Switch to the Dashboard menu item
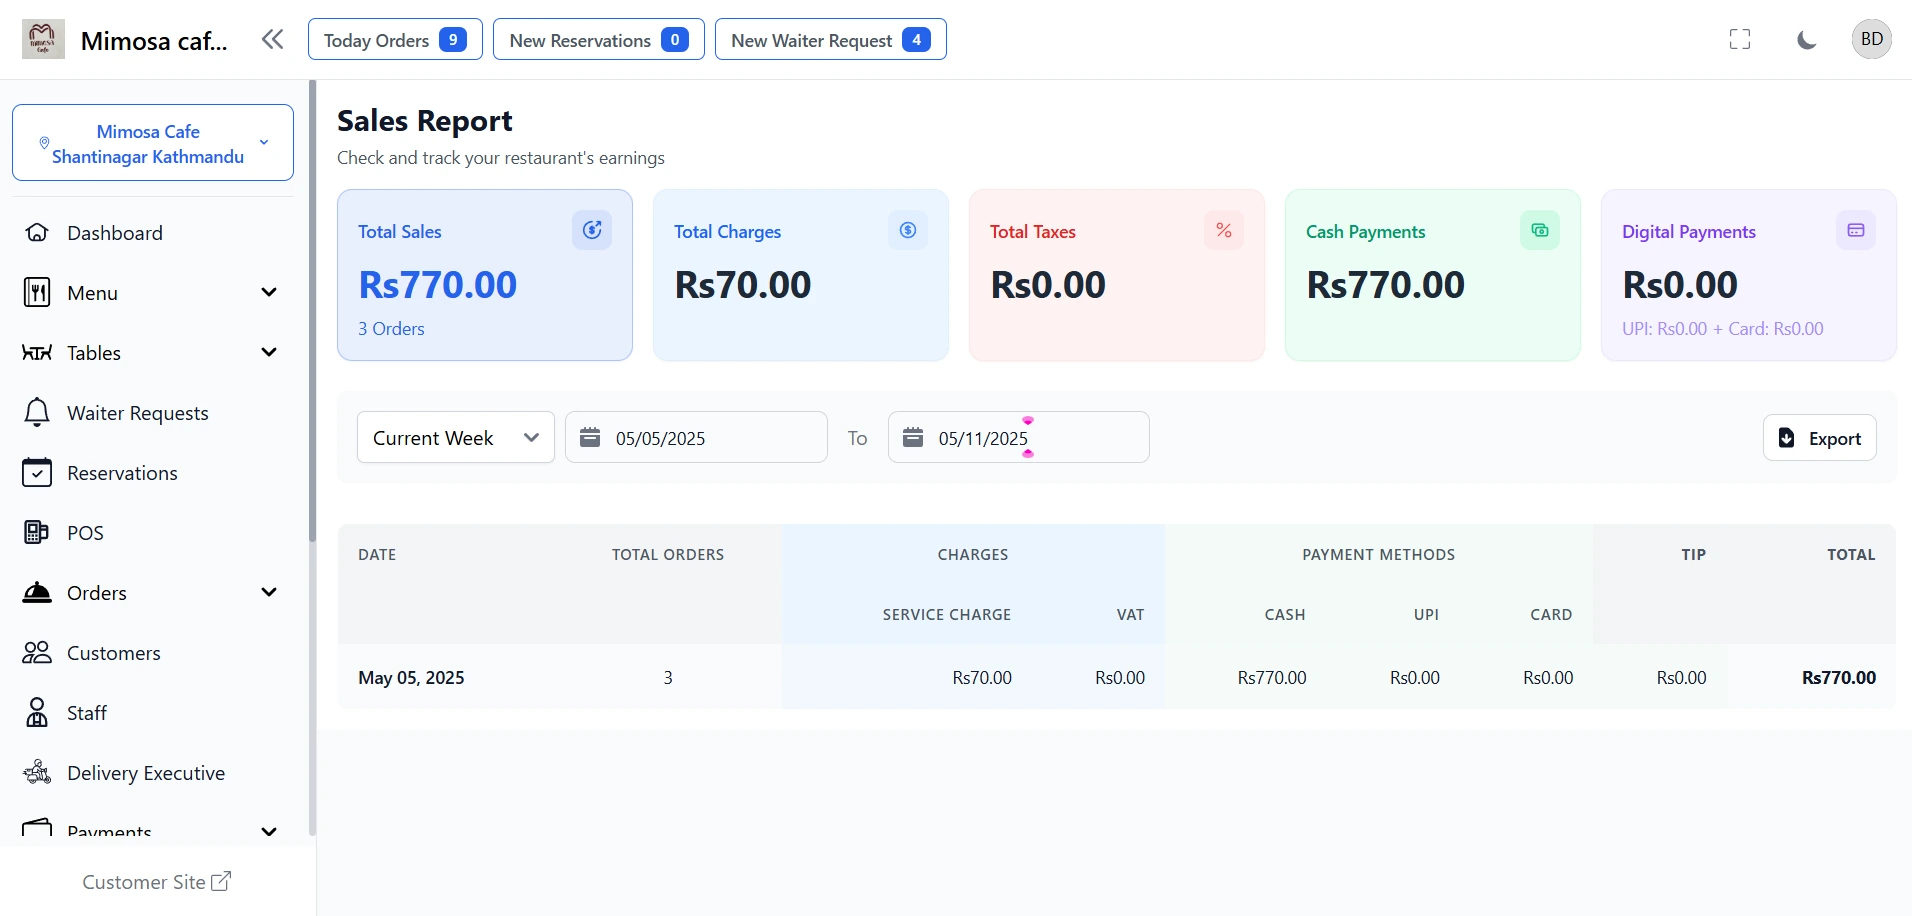1912x916 pixels. [x=117, y=232]
